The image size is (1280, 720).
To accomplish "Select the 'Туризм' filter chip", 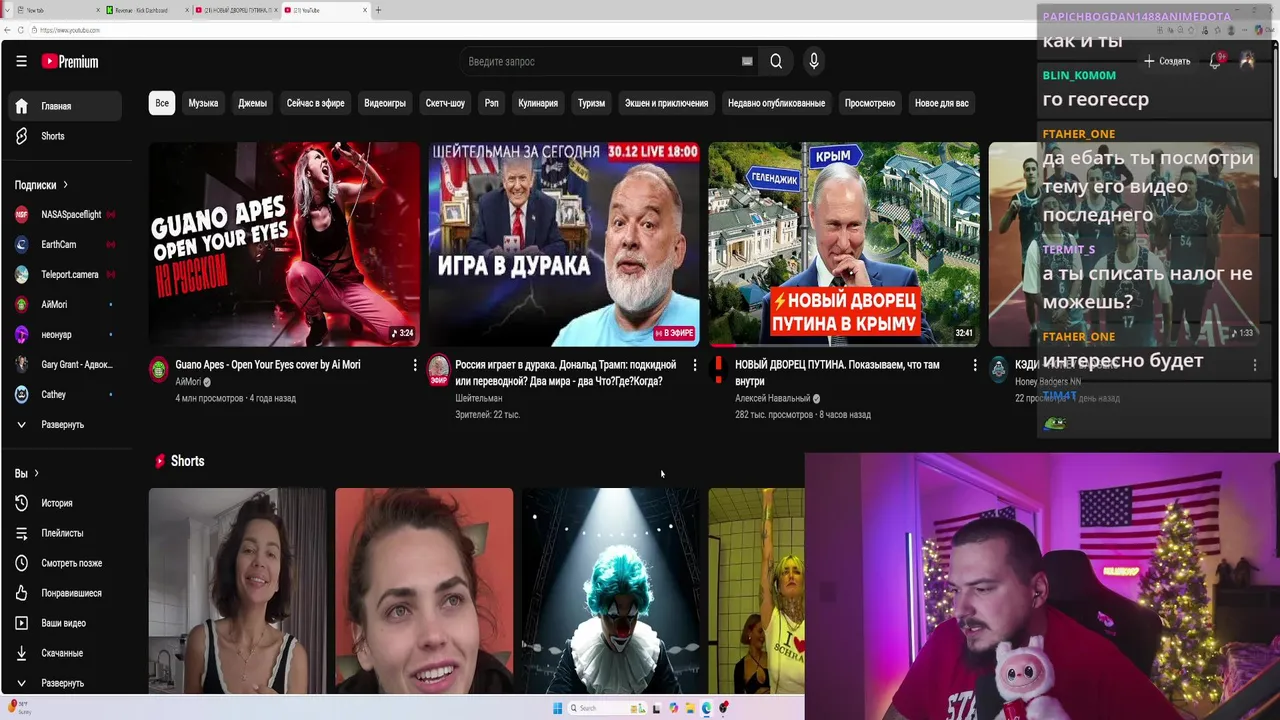I will [591, 103].
